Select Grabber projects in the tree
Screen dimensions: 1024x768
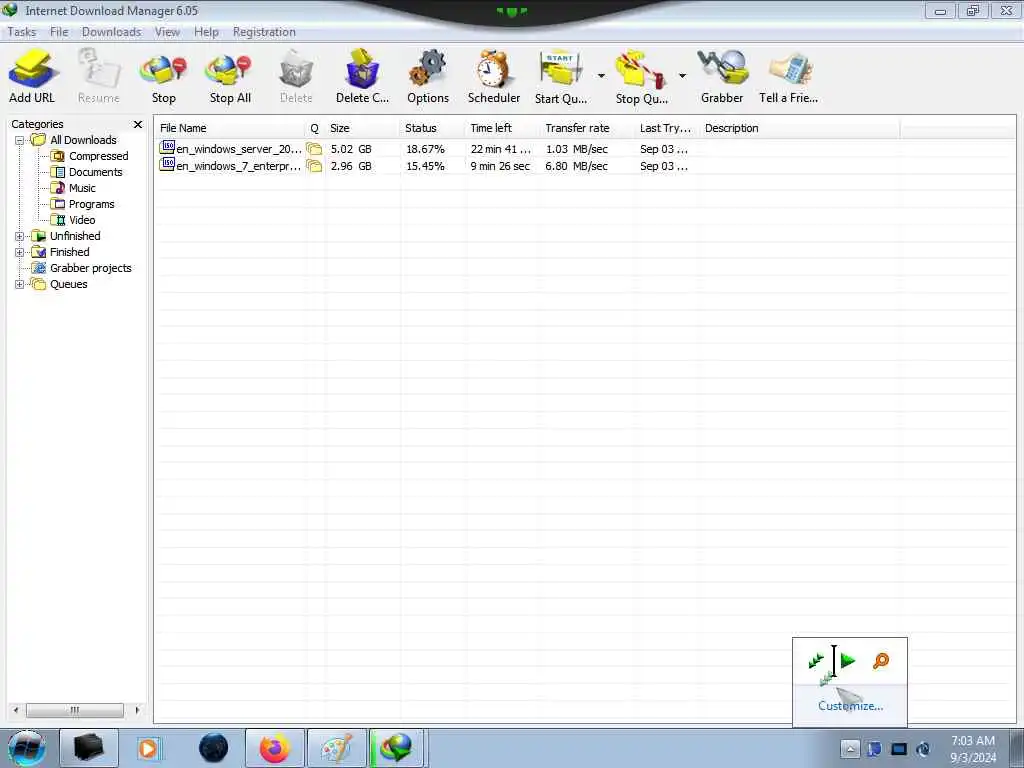point(91,268)
